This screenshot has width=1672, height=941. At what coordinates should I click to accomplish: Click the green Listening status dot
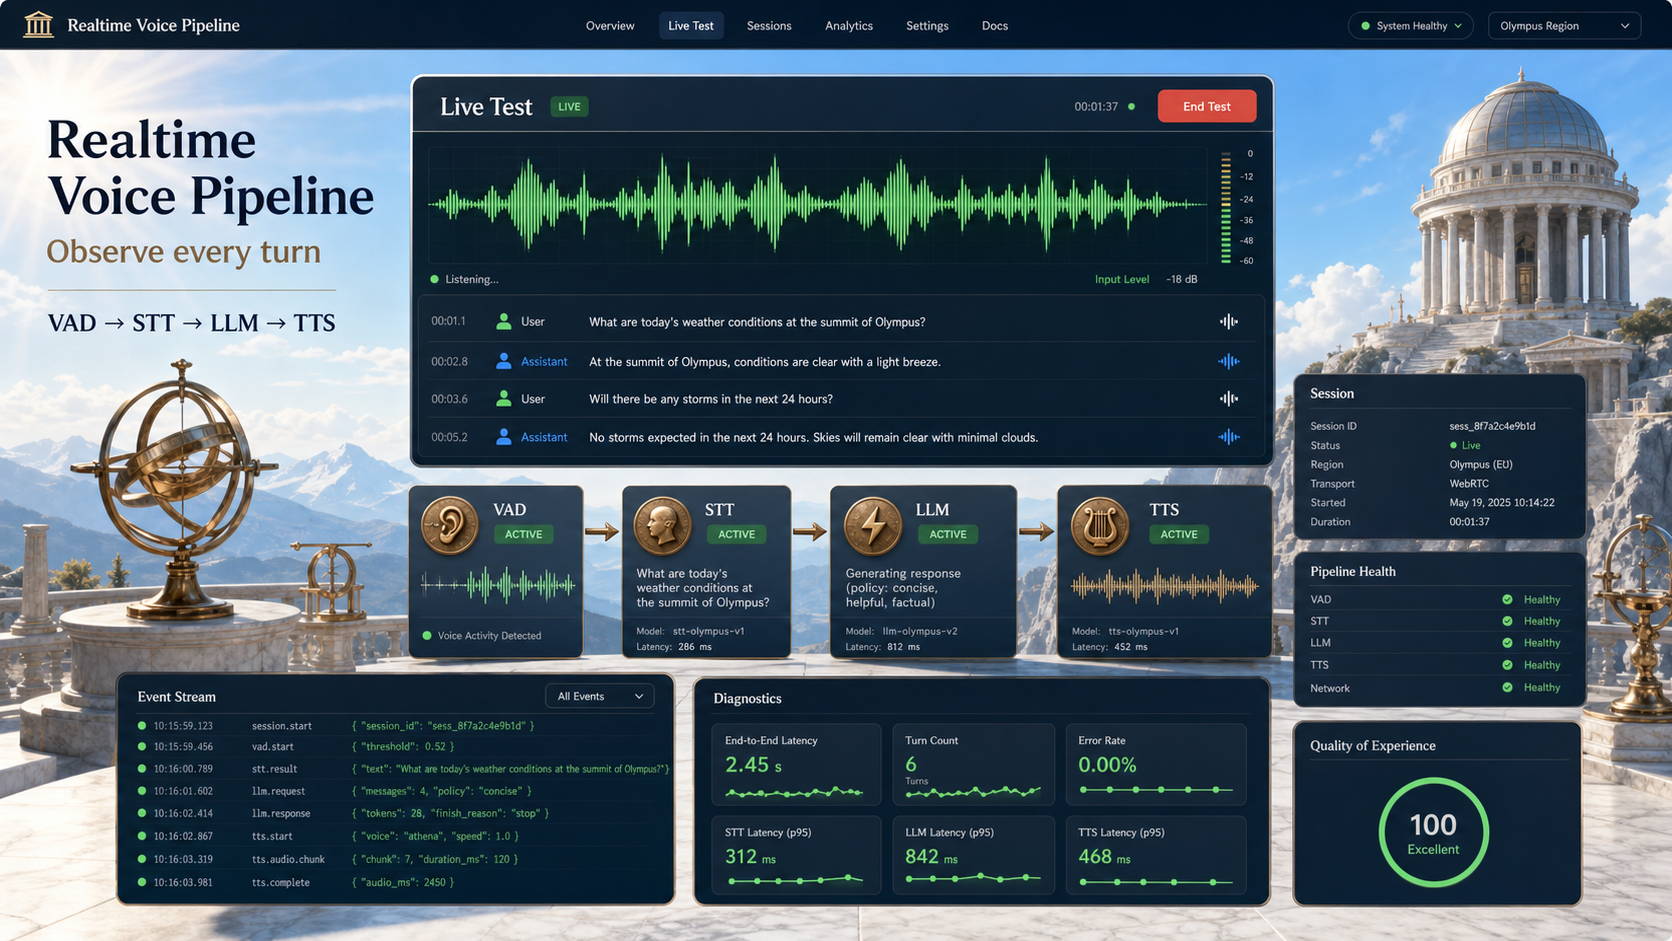(434, 279)
